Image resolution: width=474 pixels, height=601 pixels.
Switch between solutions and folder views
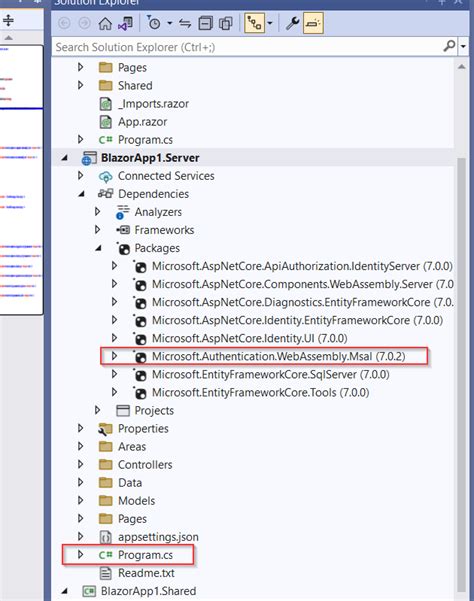pyautogui.click(x=126, y=24)
